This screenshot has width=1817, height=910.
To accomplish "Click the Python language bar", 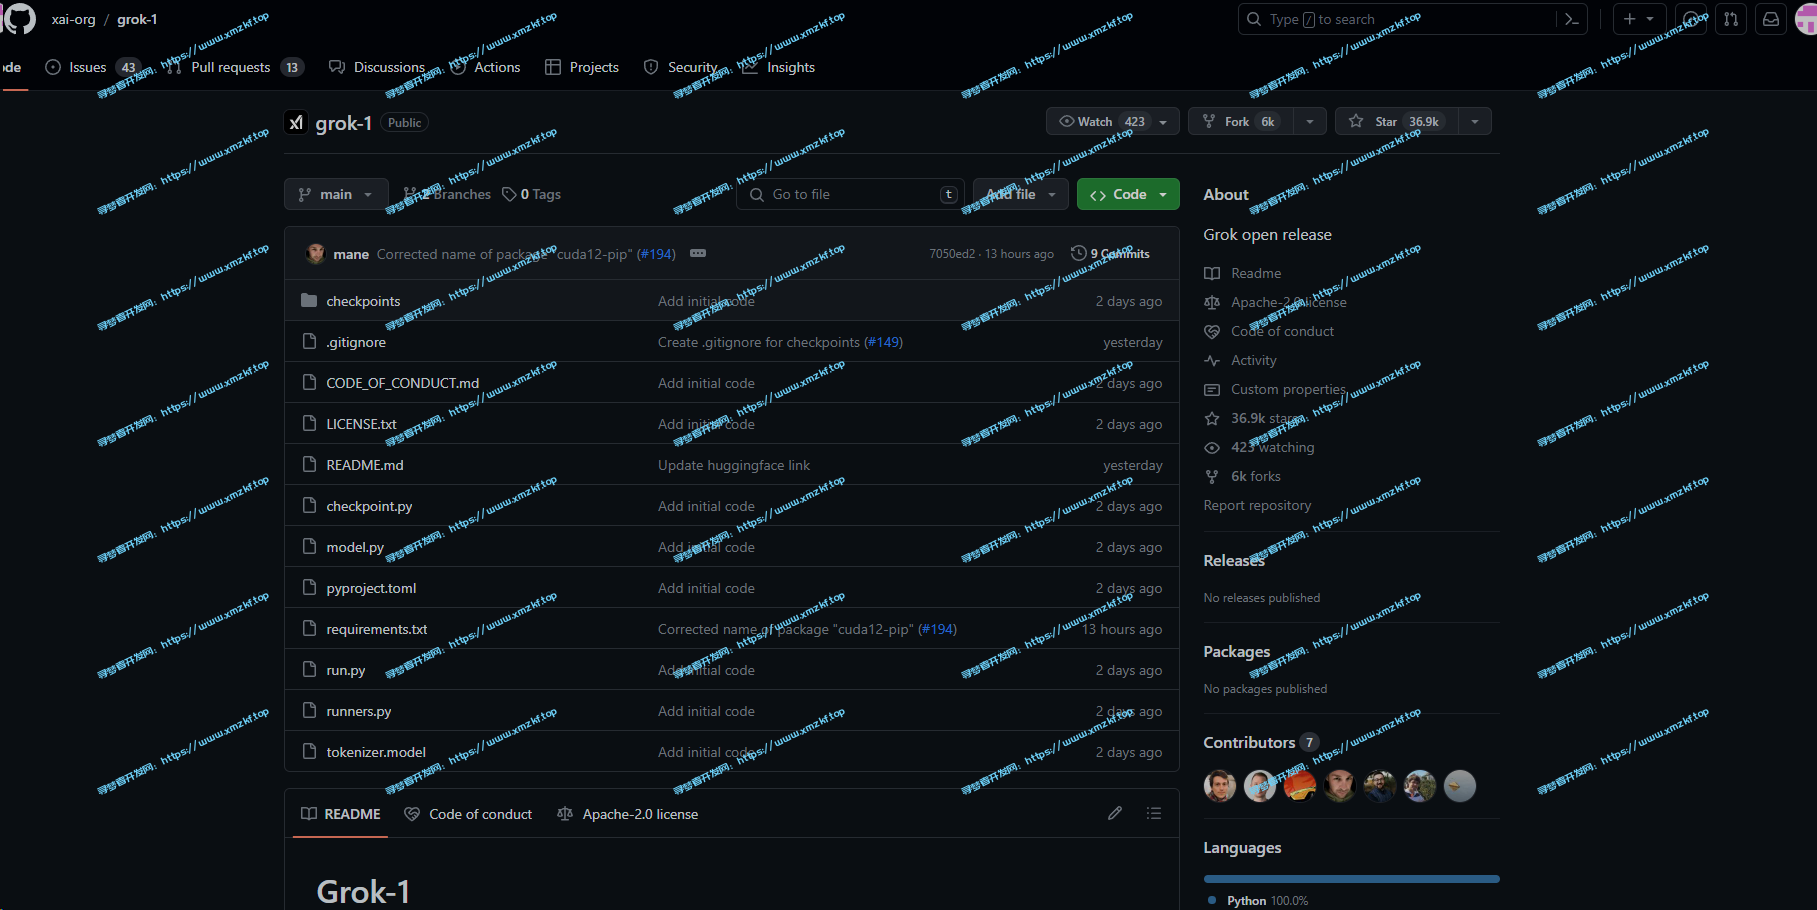I will (x=1352, y=879).
